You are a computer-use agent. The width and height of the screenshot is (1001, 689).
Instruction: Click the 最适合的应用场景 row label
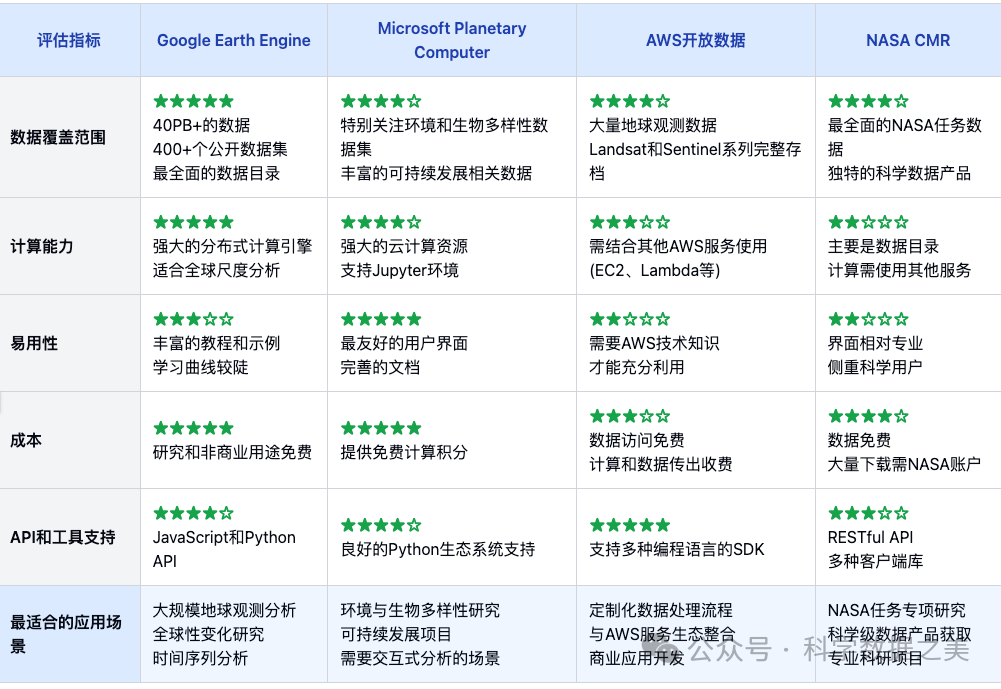pyautogui.click(x=66, y=634)
